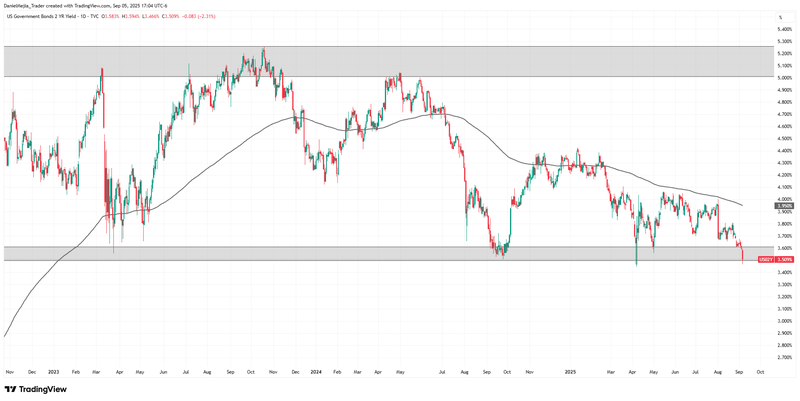Click the latest red candle at chart's right edge
This screenshot has width=800, height=401.
743,254
